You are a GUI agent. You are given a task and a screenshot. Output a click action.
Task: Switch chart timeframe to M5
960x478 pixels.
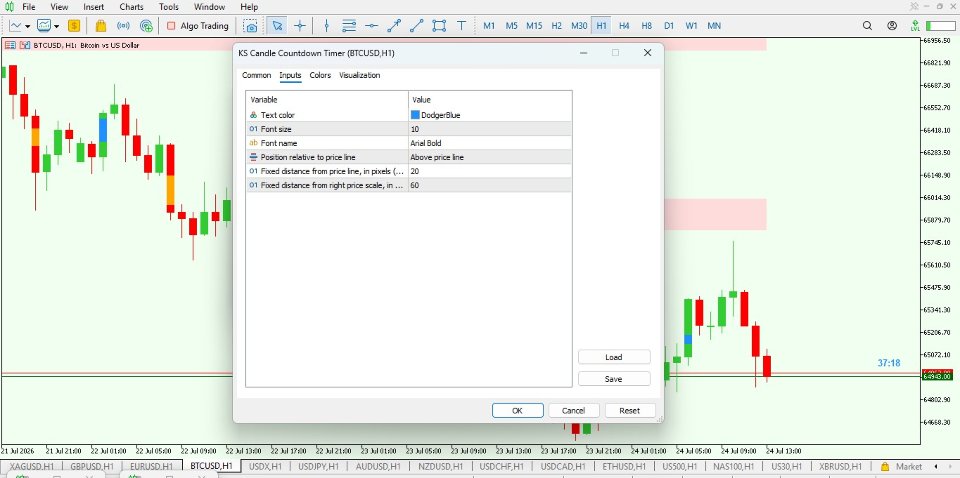coord(511,26)
